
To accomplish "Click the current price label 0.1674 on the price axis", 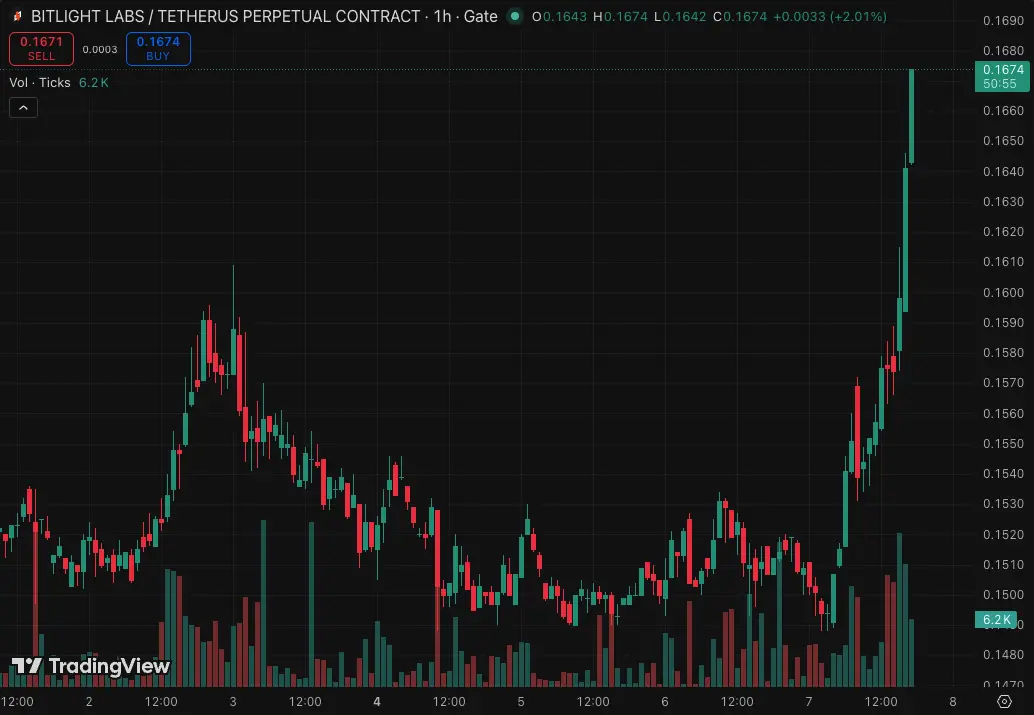I will [1002, 77].
